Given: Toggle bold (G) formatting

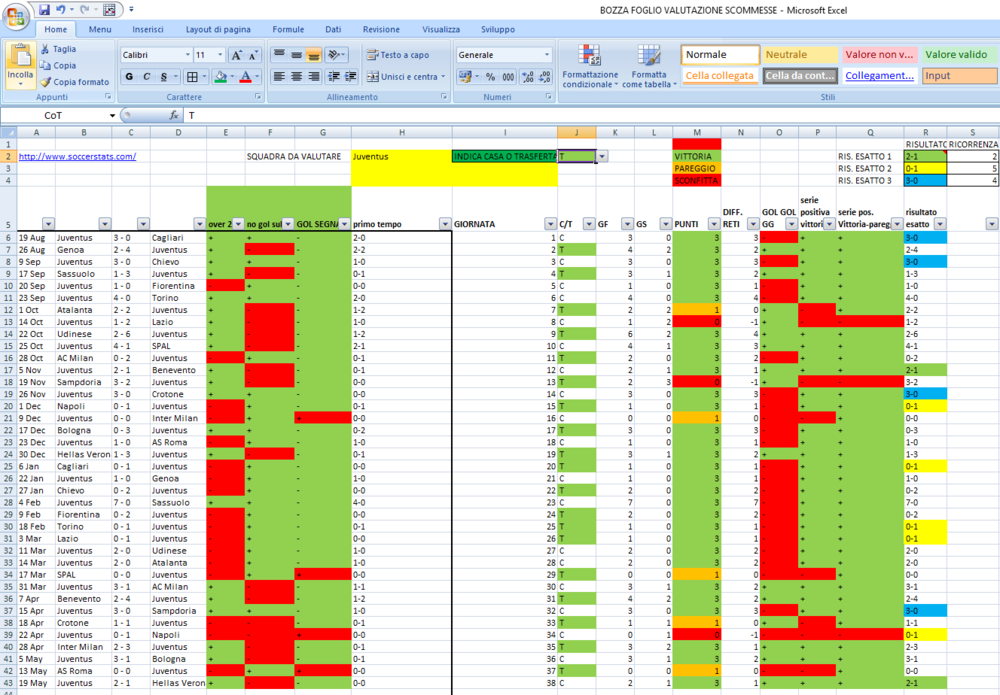Looking at the screenshot, I should 129,77.
